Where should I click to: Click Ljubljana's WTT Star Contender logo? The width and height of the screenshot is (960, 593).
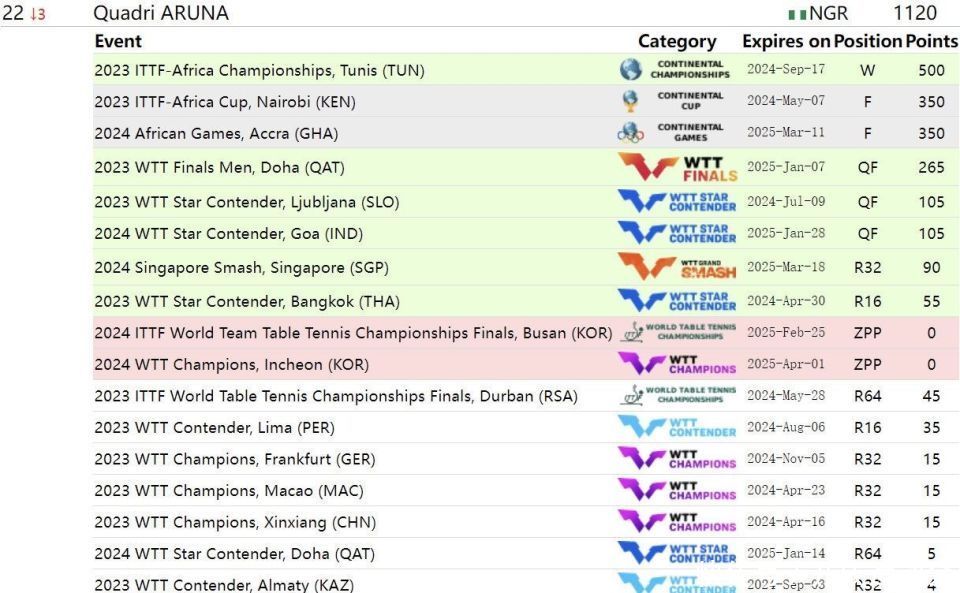pyautogui.click(x=677, y=202)
